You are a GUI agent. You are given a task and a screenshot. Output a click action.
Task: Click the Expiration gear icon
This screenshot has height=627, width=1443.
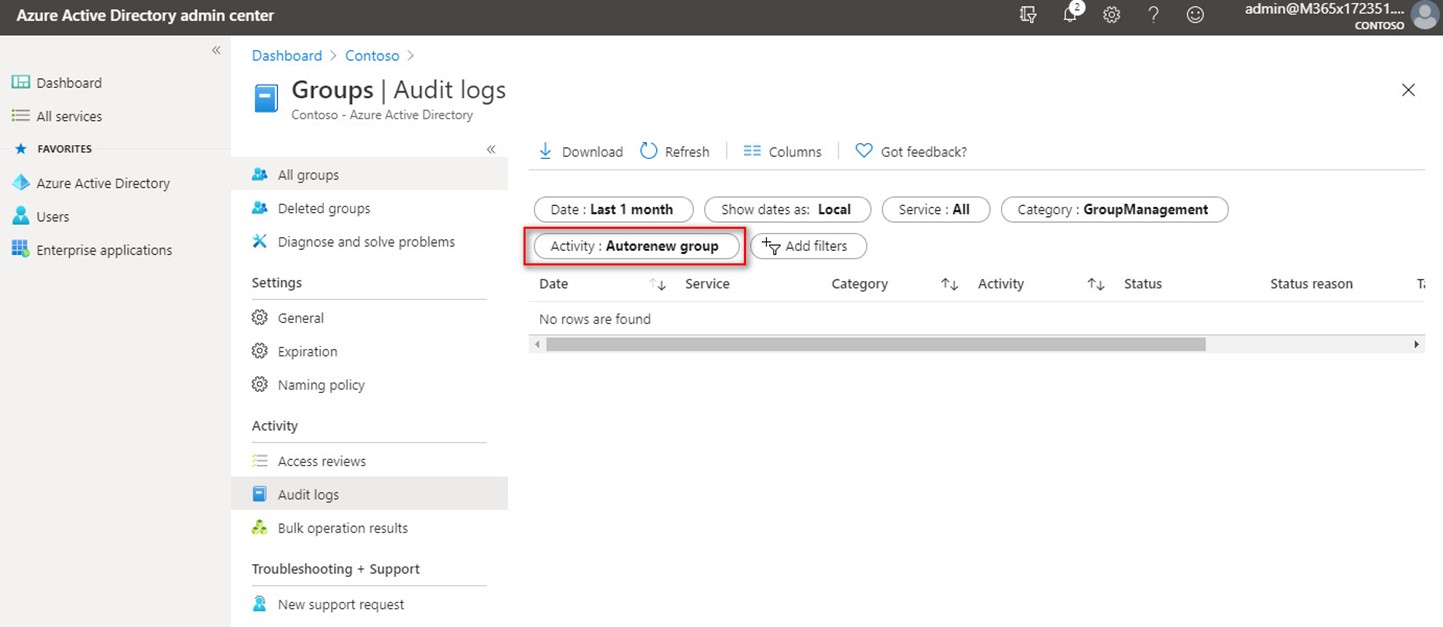point(260,351)
